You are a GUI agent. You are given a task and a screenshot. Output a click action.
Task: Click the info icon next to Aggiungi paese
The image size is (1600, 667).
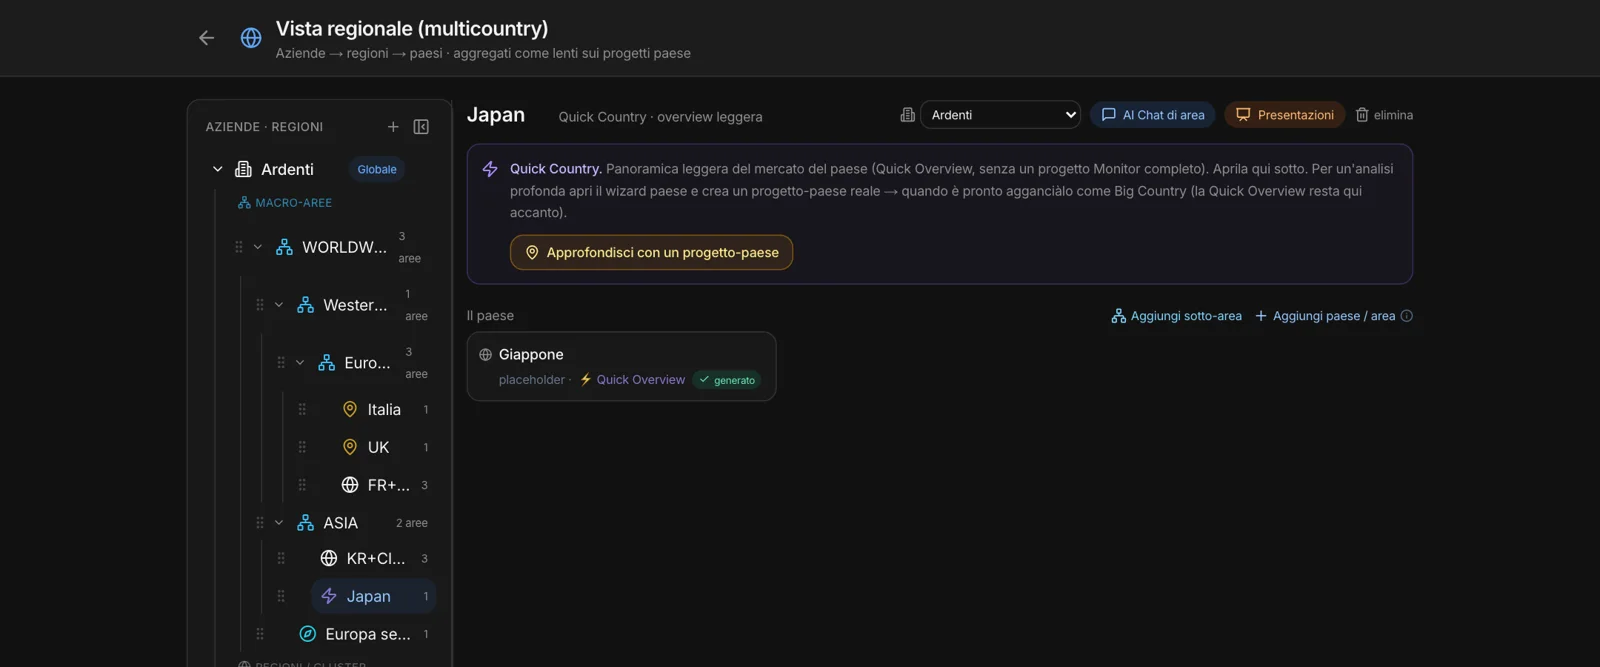[1407, 316]
